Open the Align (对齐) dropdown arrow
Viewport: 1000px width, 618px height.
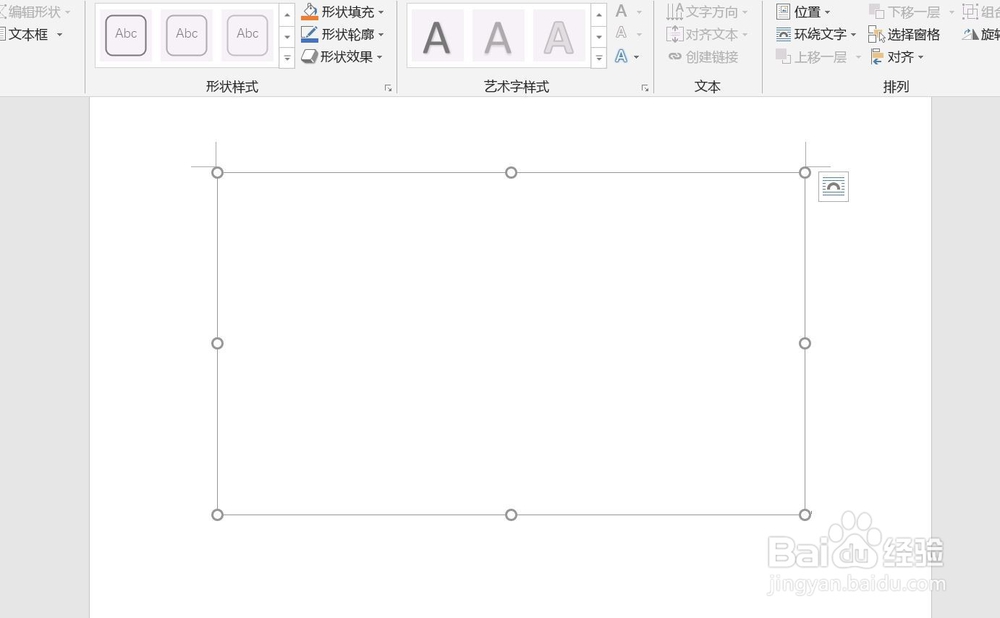pos(921,57)
